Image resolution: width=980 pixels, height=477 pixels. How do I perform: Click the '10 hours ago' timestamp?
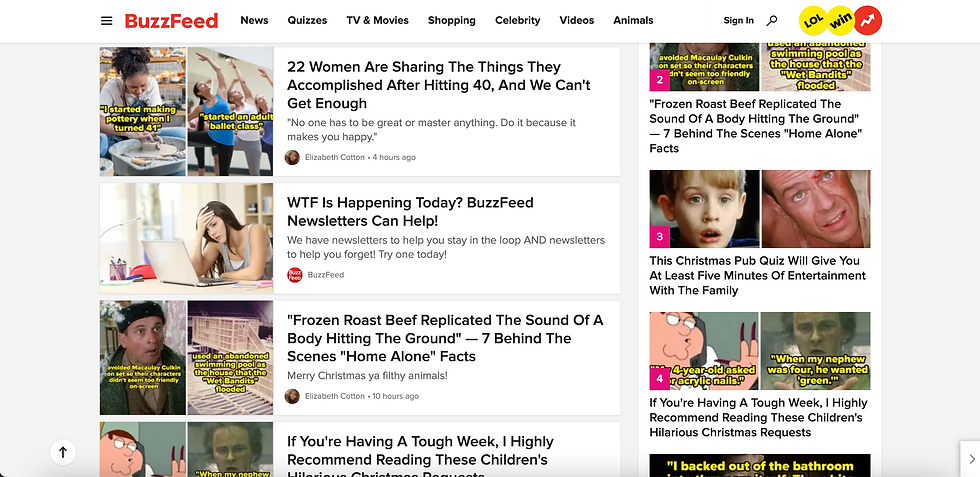(x=396, y=396)
